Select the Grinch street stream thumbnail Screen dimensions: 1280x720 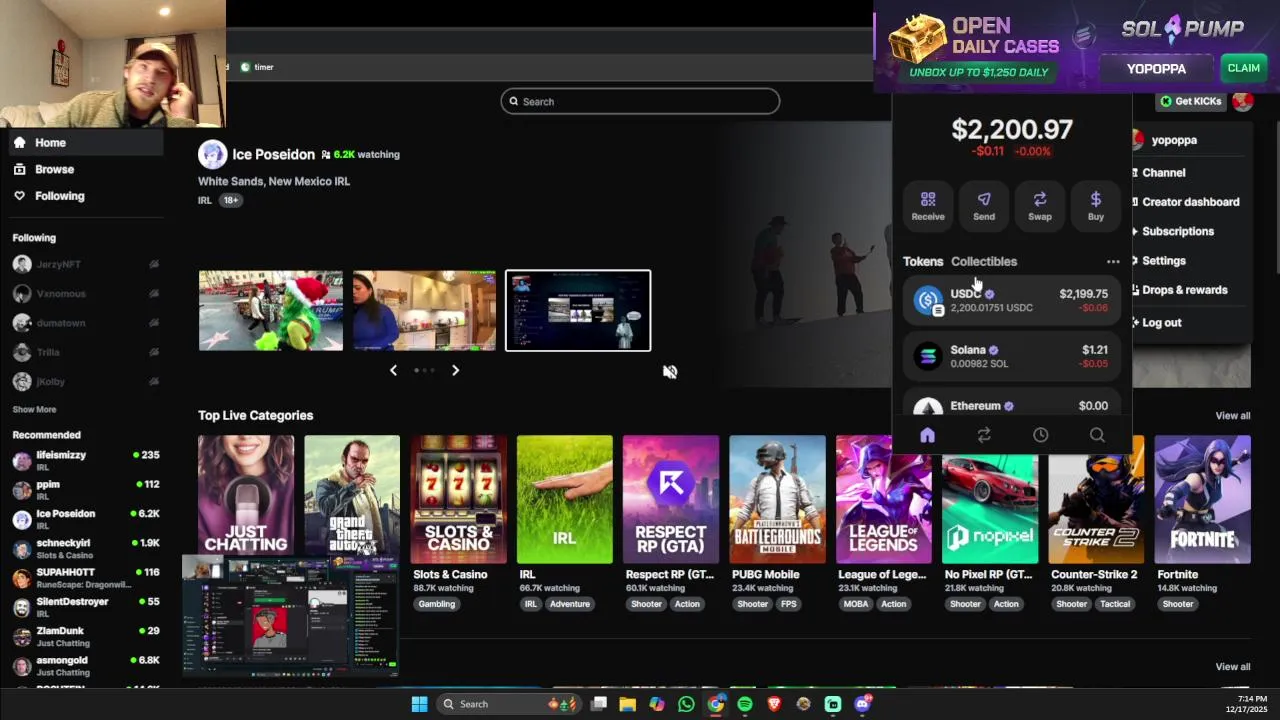(270, 310)
